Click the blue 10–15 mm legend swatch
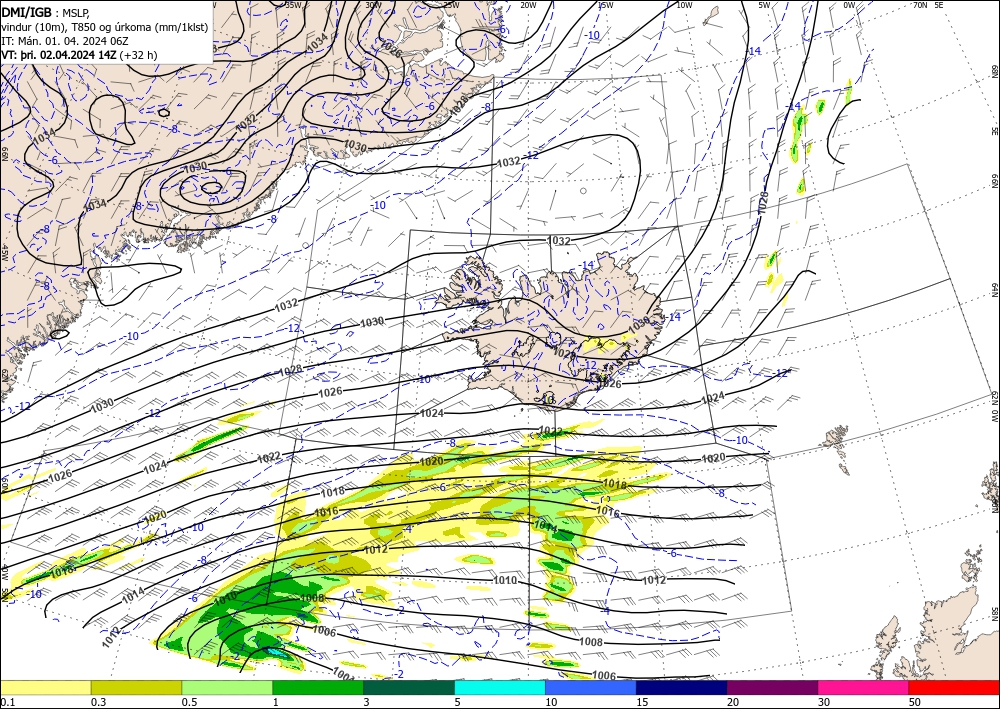1000x709 pixels. click(591, 687)
